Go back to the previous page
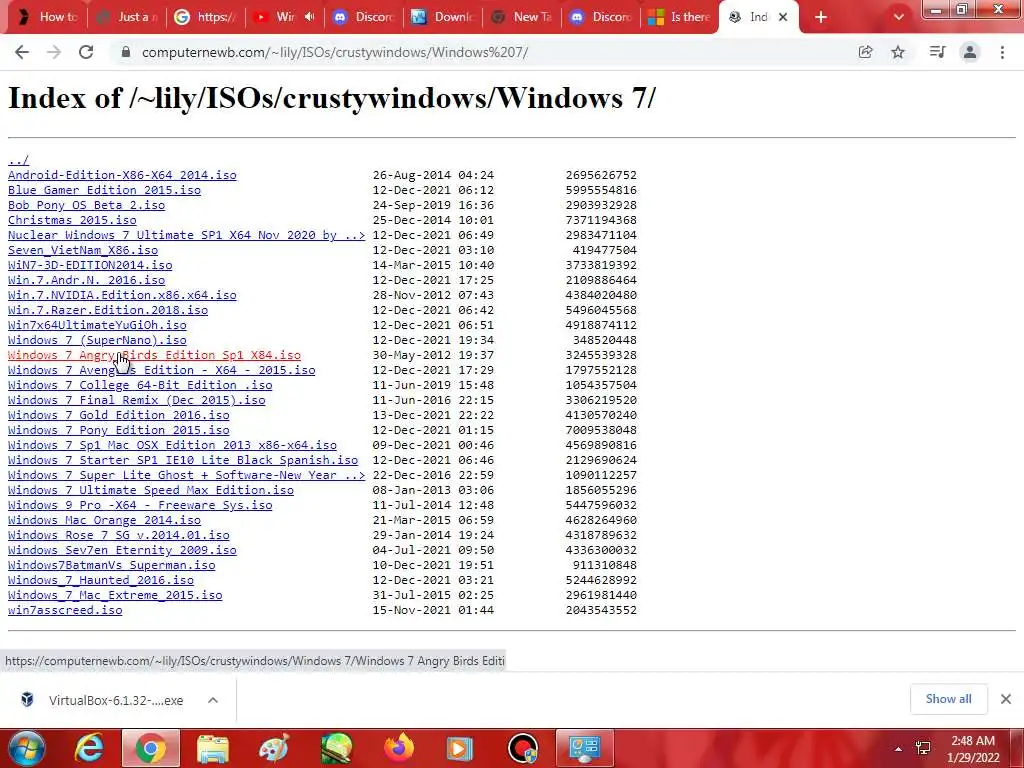Screen dimensions: 1024x768 point(22,52)
